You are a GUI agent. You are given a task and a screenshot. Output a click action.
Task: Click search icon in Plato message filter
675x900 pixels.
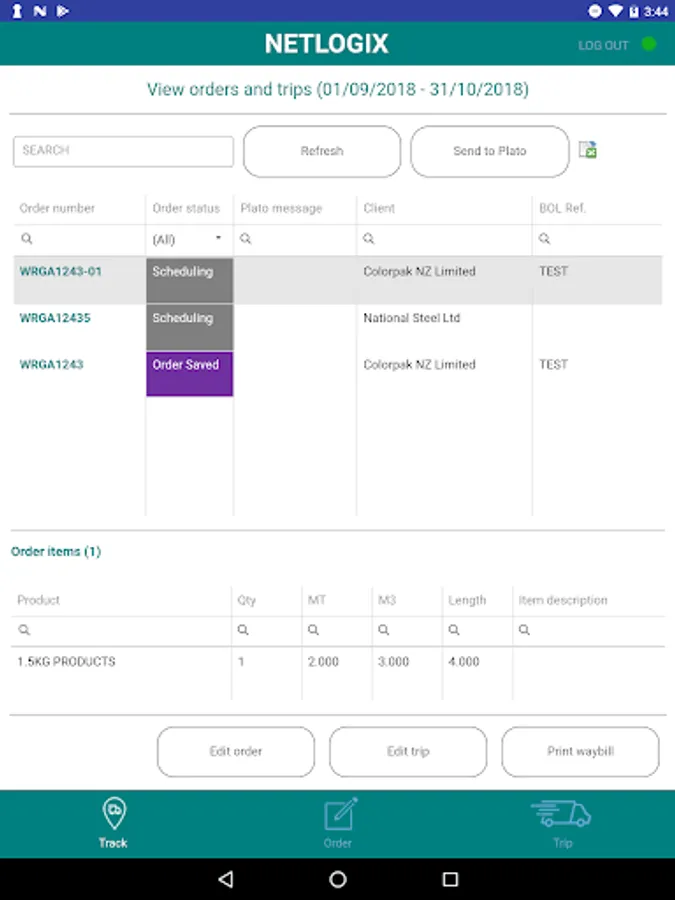click(246, 240)
